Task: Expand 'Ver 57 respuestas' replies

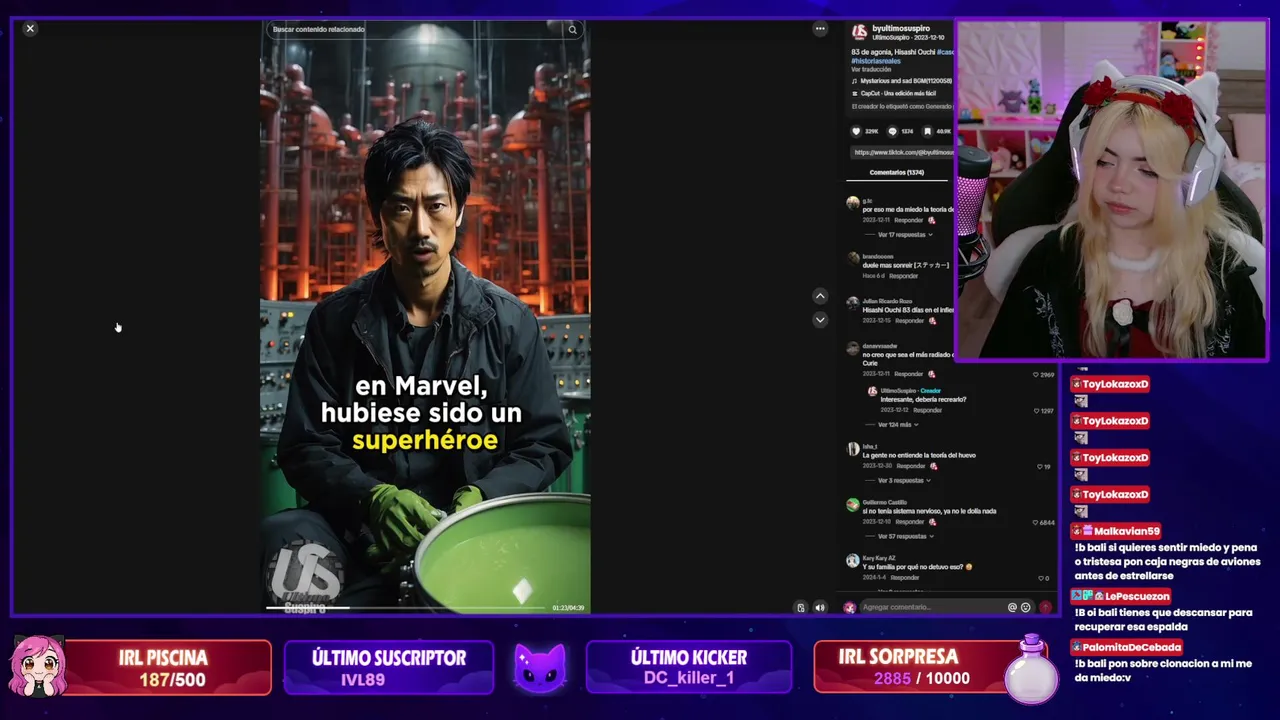Action: (904, 536)
